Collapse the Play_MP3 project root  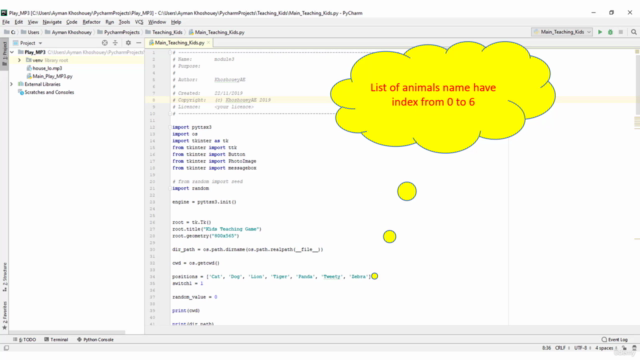click(x=12, y=52)
